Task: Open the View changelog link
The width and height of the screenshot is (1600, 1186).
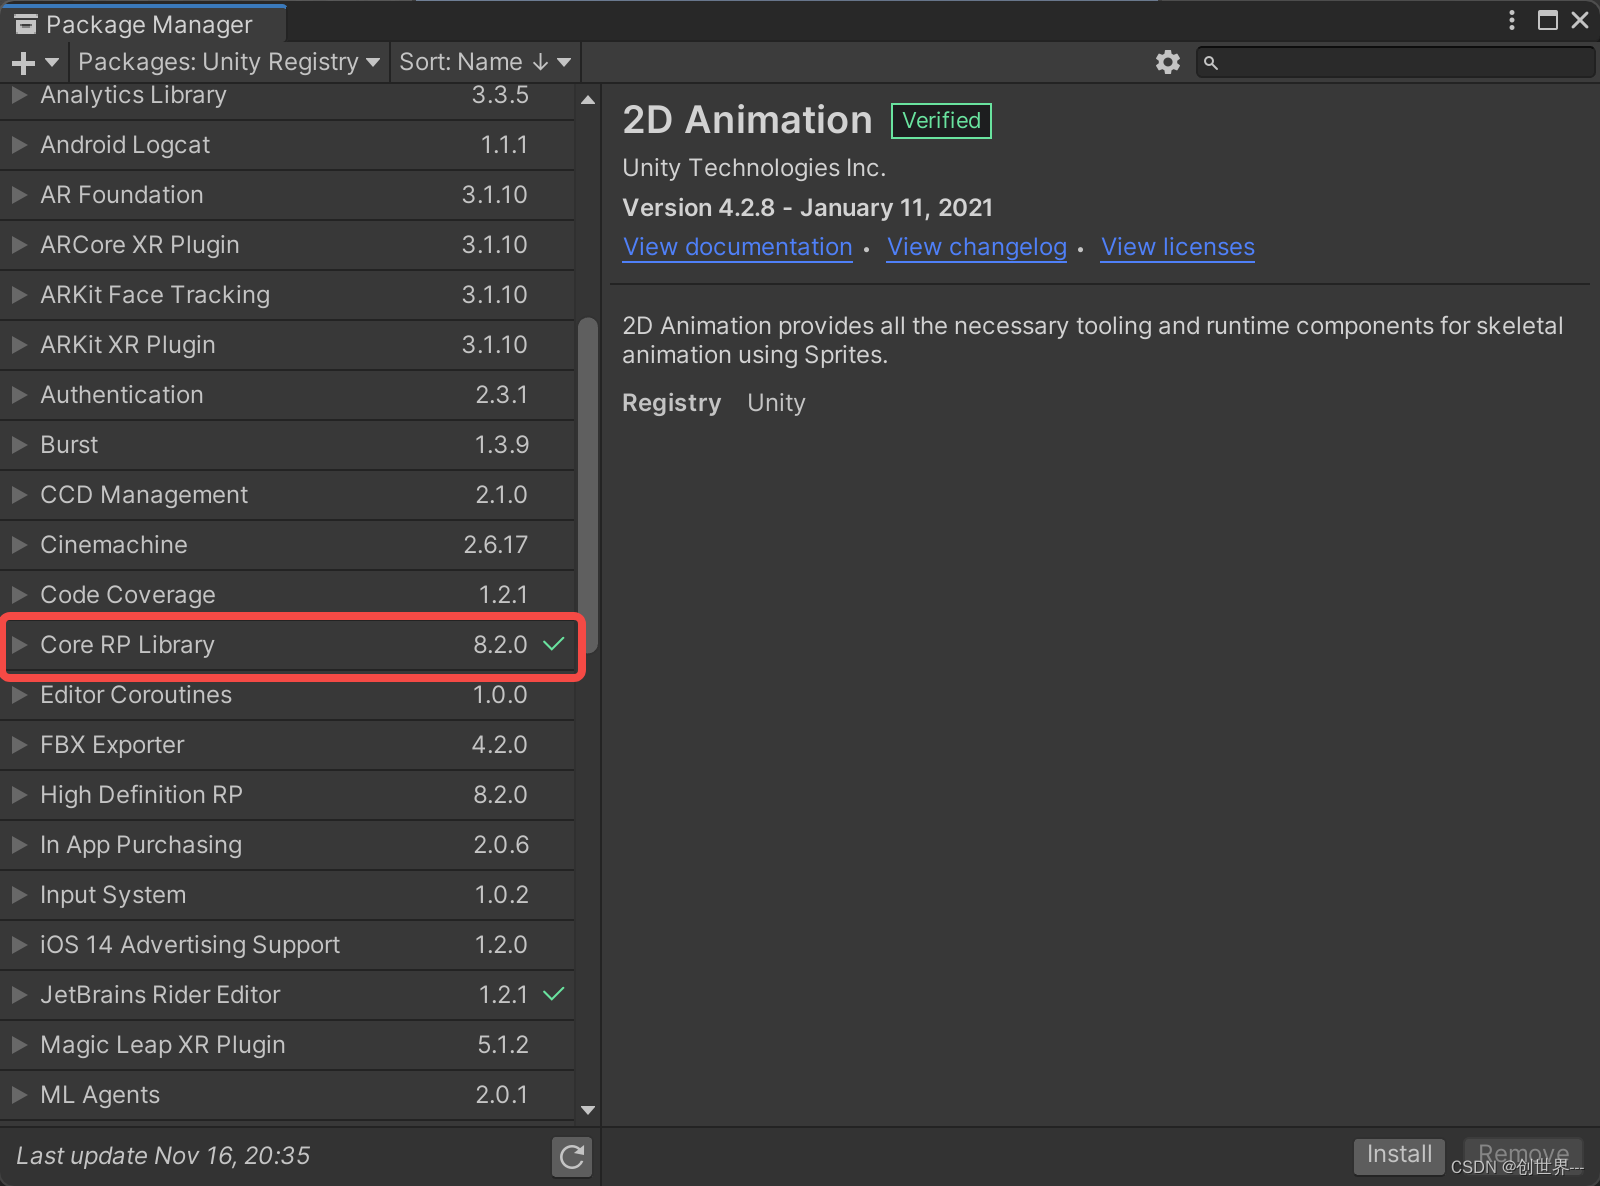Action: (975, 247)
